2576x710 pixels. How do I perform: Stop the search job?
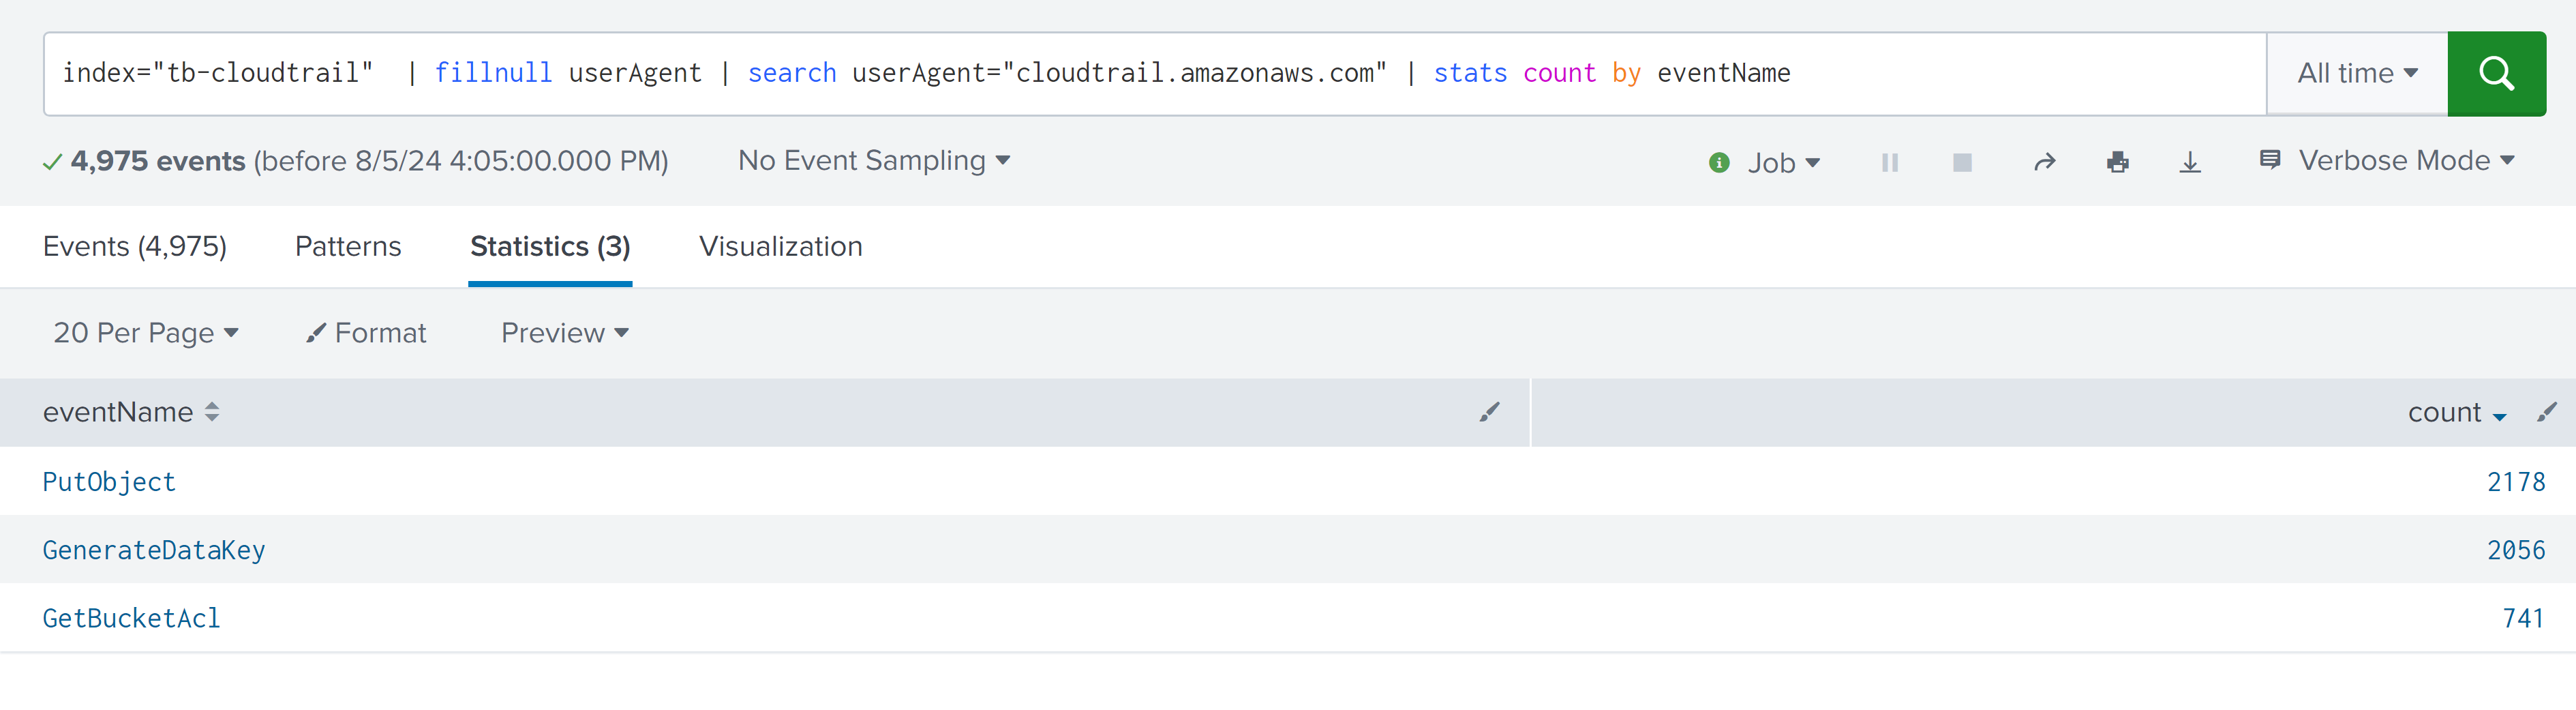[1961, 162]
